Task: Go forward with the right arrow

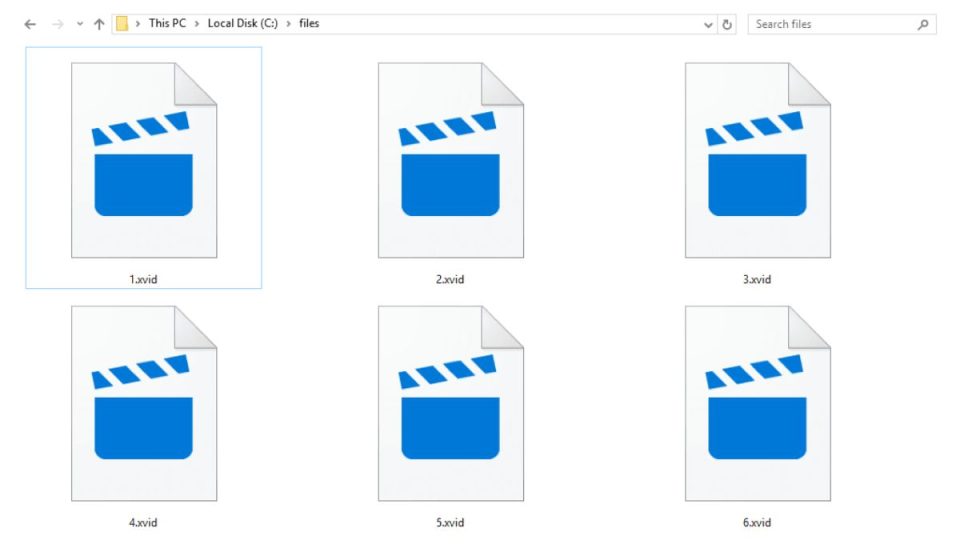Action: coord(58,24)
